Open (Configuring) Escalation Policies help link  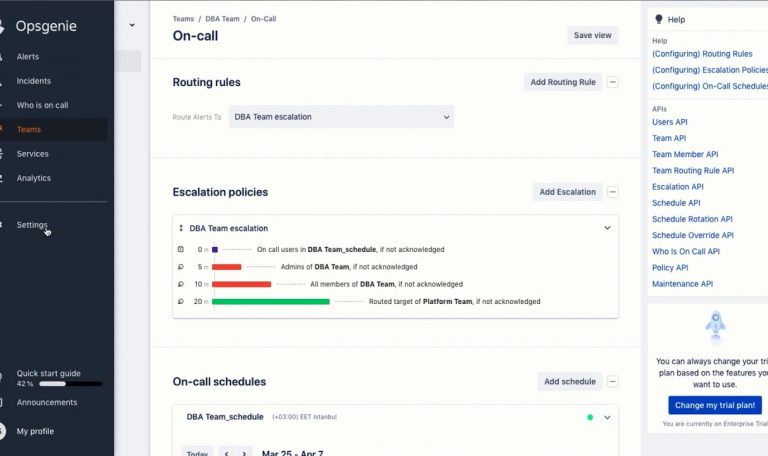(710, 70)
